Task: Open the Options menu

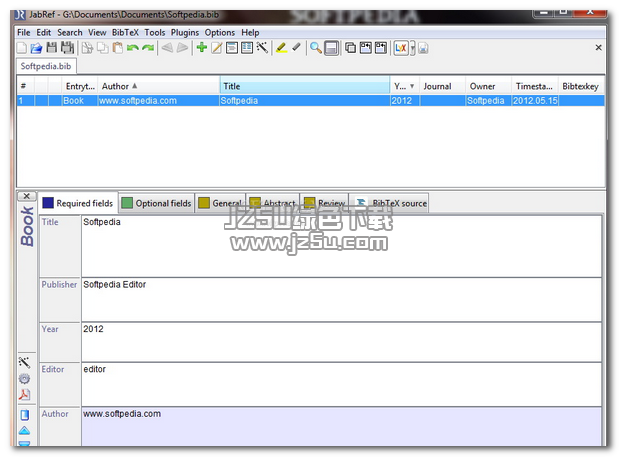Action: point(219,32)
